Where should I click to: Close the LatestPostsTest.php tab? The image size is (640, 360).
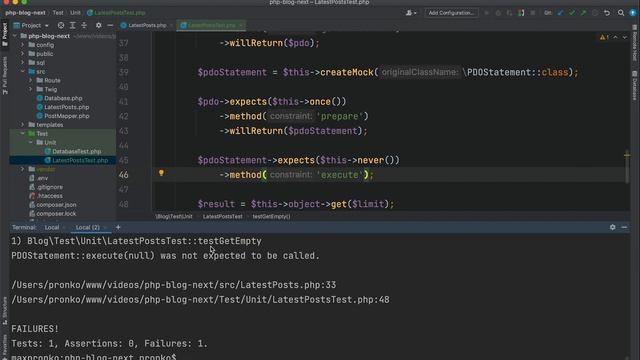[x=241, y=25]
